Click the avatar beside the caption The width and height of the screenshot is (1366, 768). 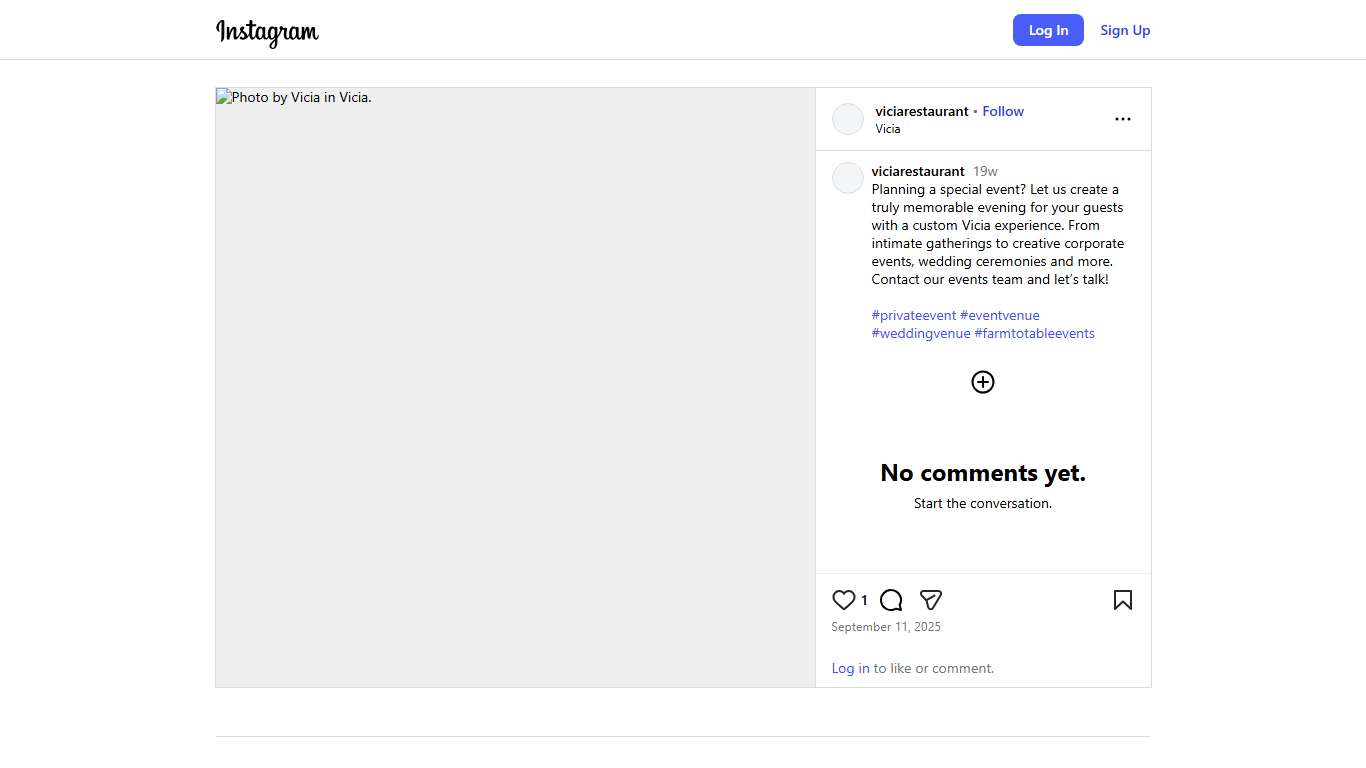coord(848,178)
